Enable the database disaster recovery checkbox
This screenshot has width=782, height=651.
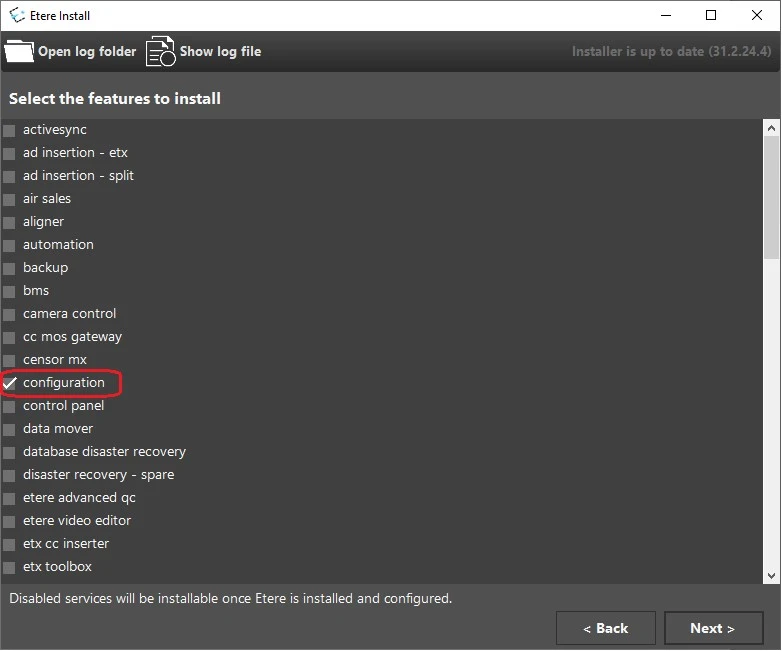tap(9, 452)
